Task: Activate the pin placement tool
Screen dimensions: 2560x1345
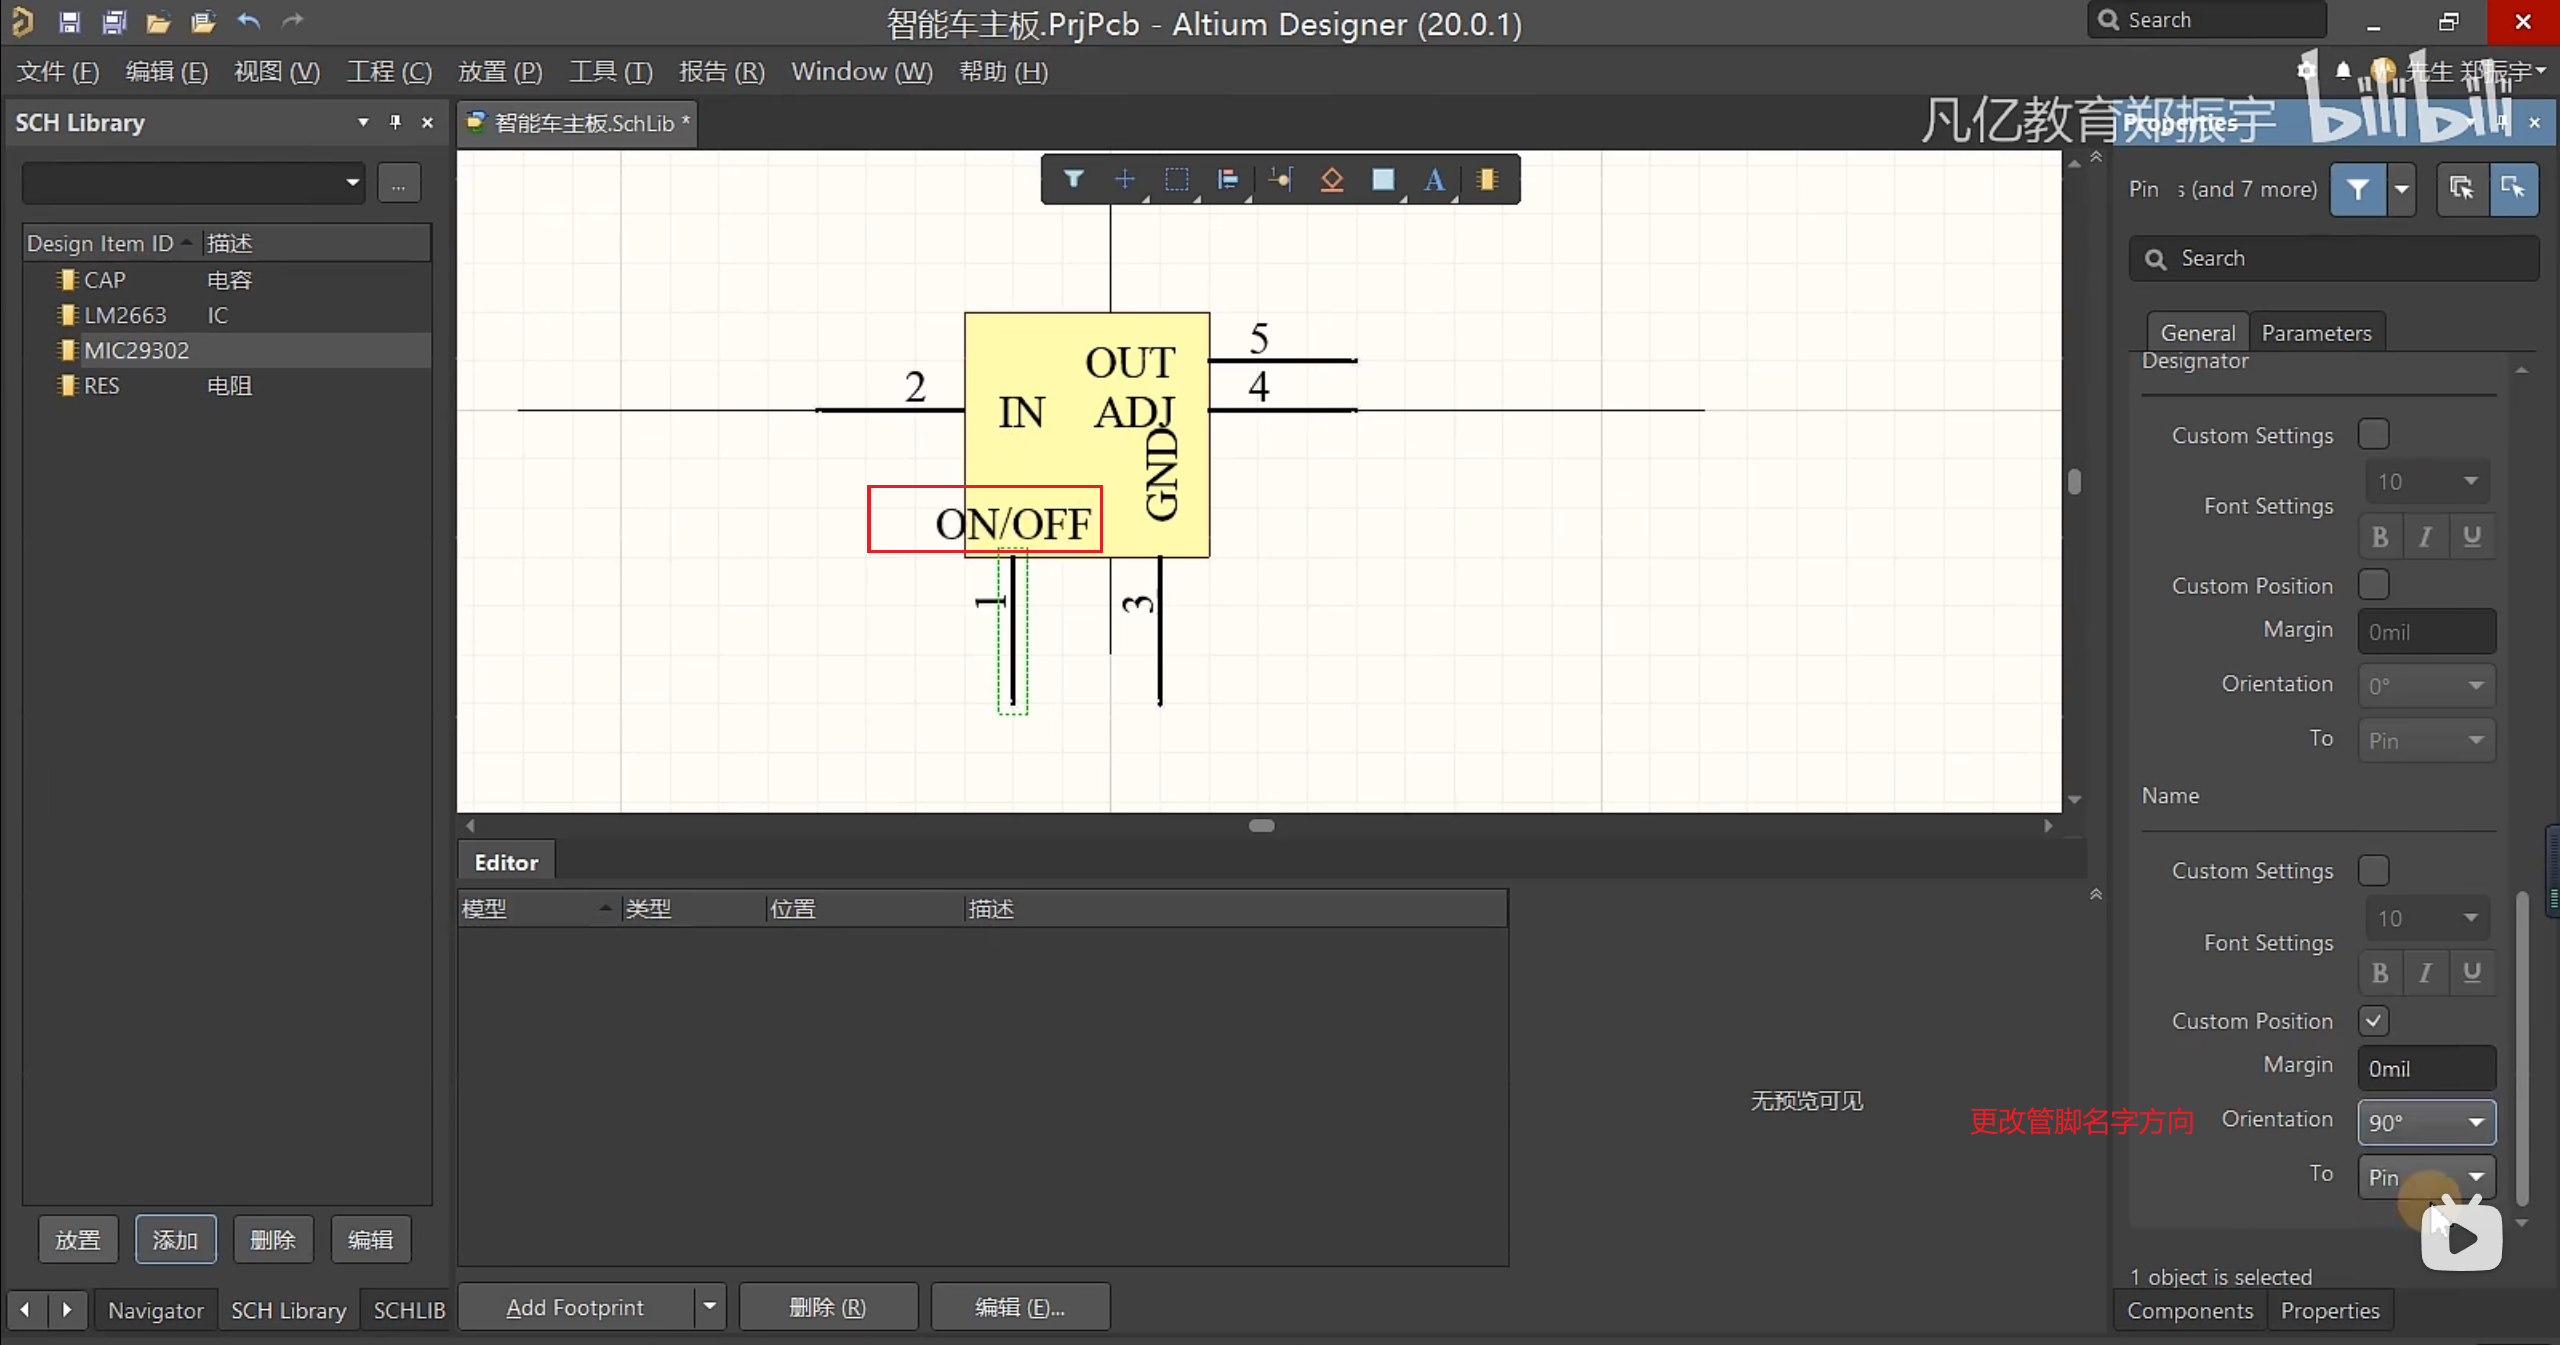Action: (1281, 180)
